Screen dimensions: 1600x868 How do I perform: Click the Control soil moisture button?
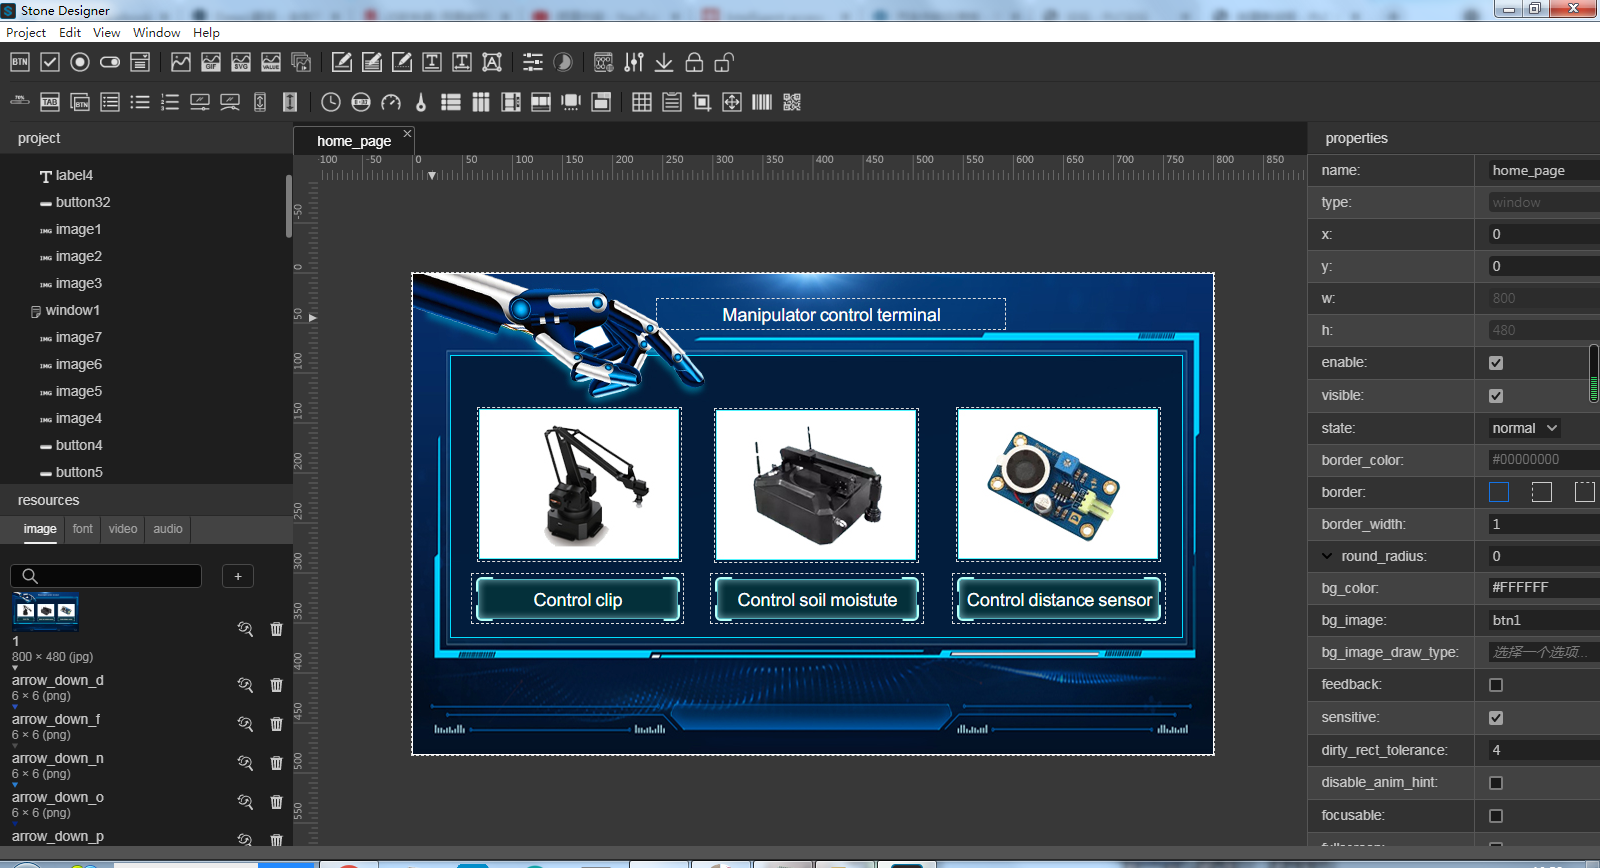[817, 599]
